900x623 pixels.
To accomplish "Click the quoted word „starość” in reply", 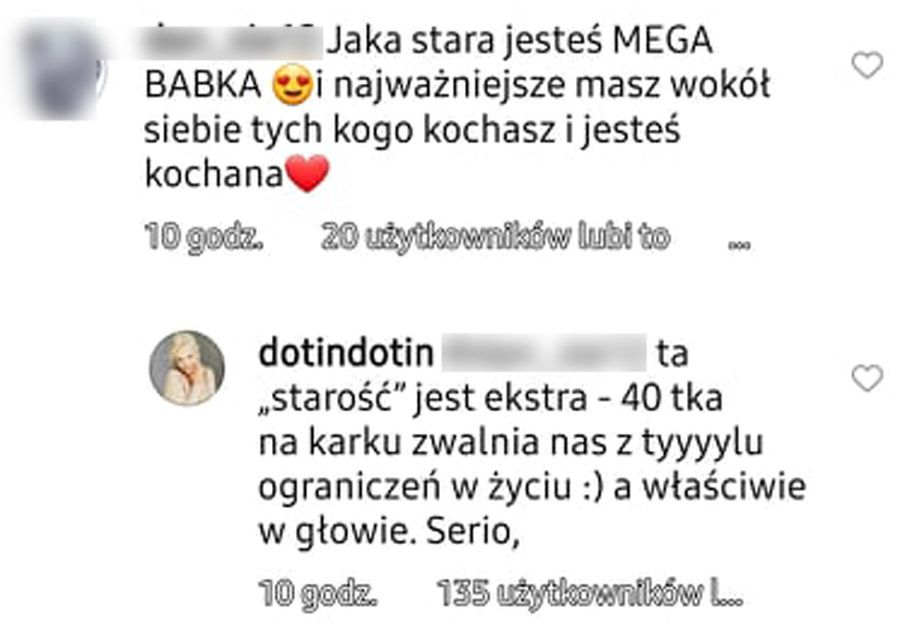I will point(335,397).
